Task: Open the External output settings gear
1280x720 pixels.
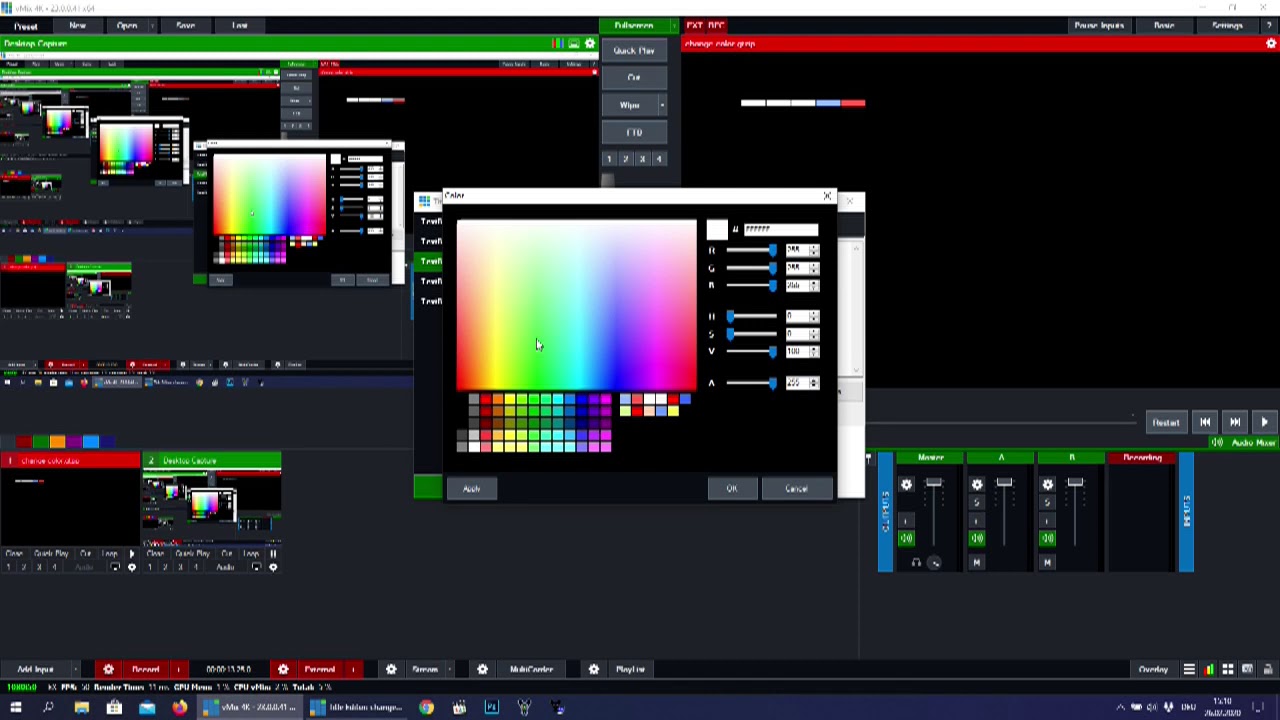Action: coord(283,669)
